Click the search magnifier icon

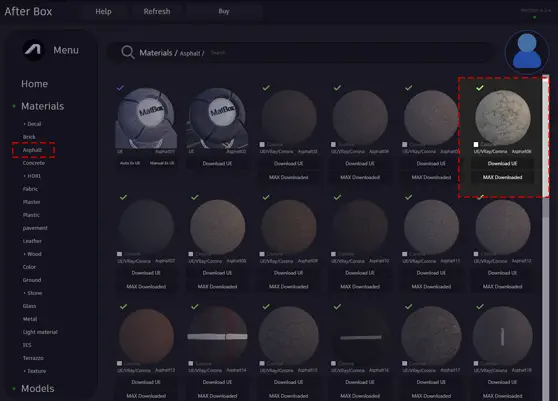128,52
